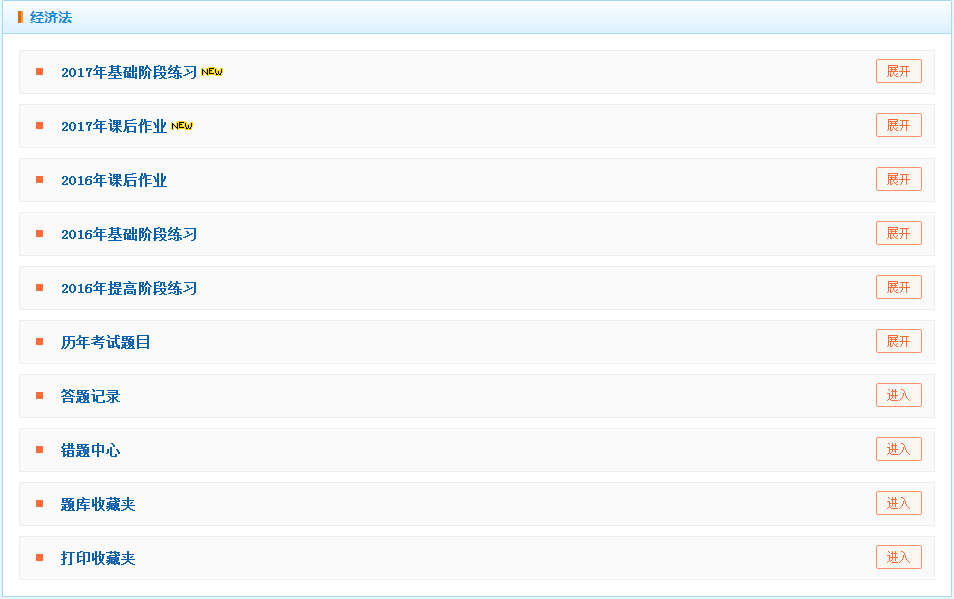This screenshot has height=599, width=954.
Task: Expand the 2016年课后作业 row
Action: coord(898,180)
